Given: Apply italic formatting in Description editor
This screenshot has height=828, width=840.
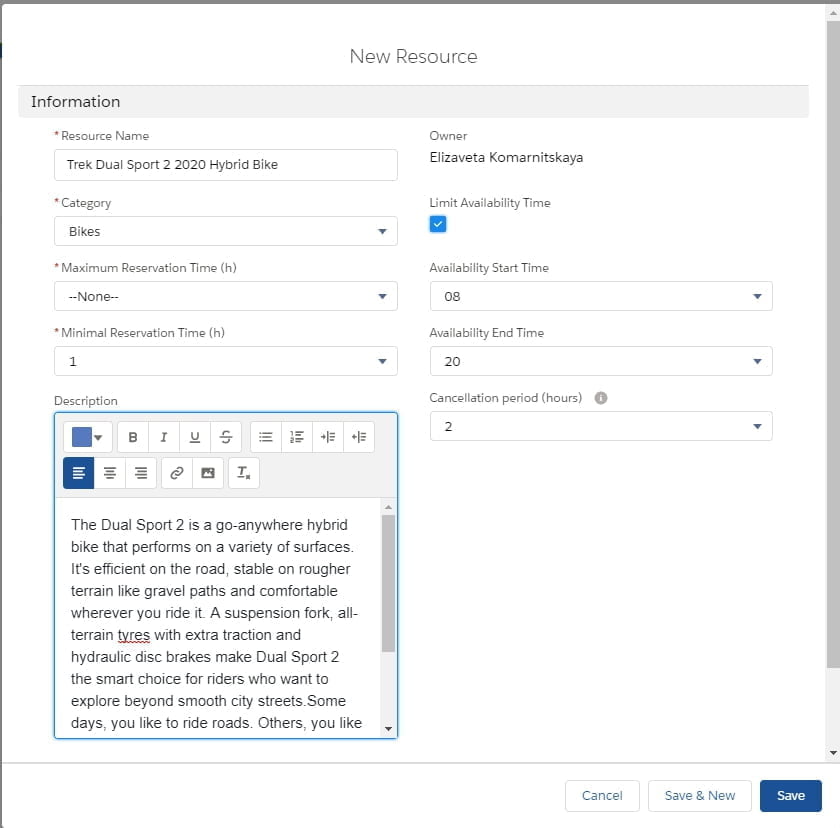Looking at the screenshot, I should (x=164, y=437).
